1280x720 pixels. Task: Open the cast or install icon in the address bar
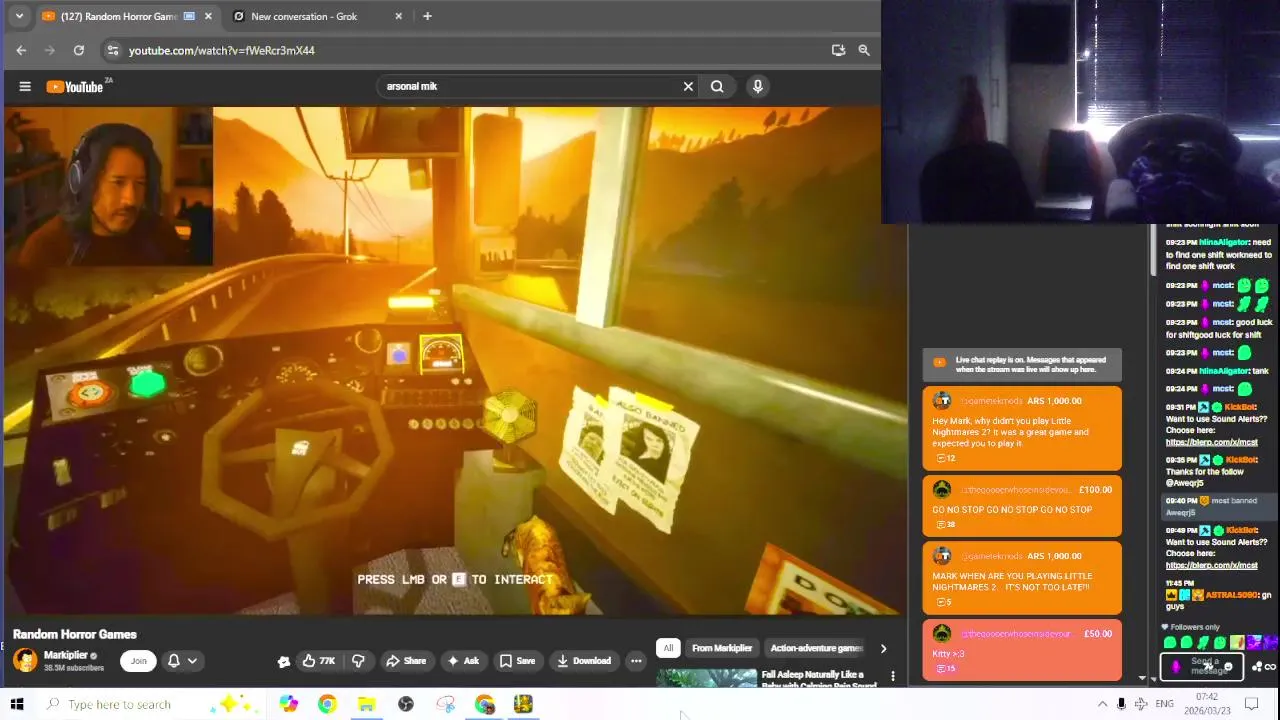click(838, 50)
